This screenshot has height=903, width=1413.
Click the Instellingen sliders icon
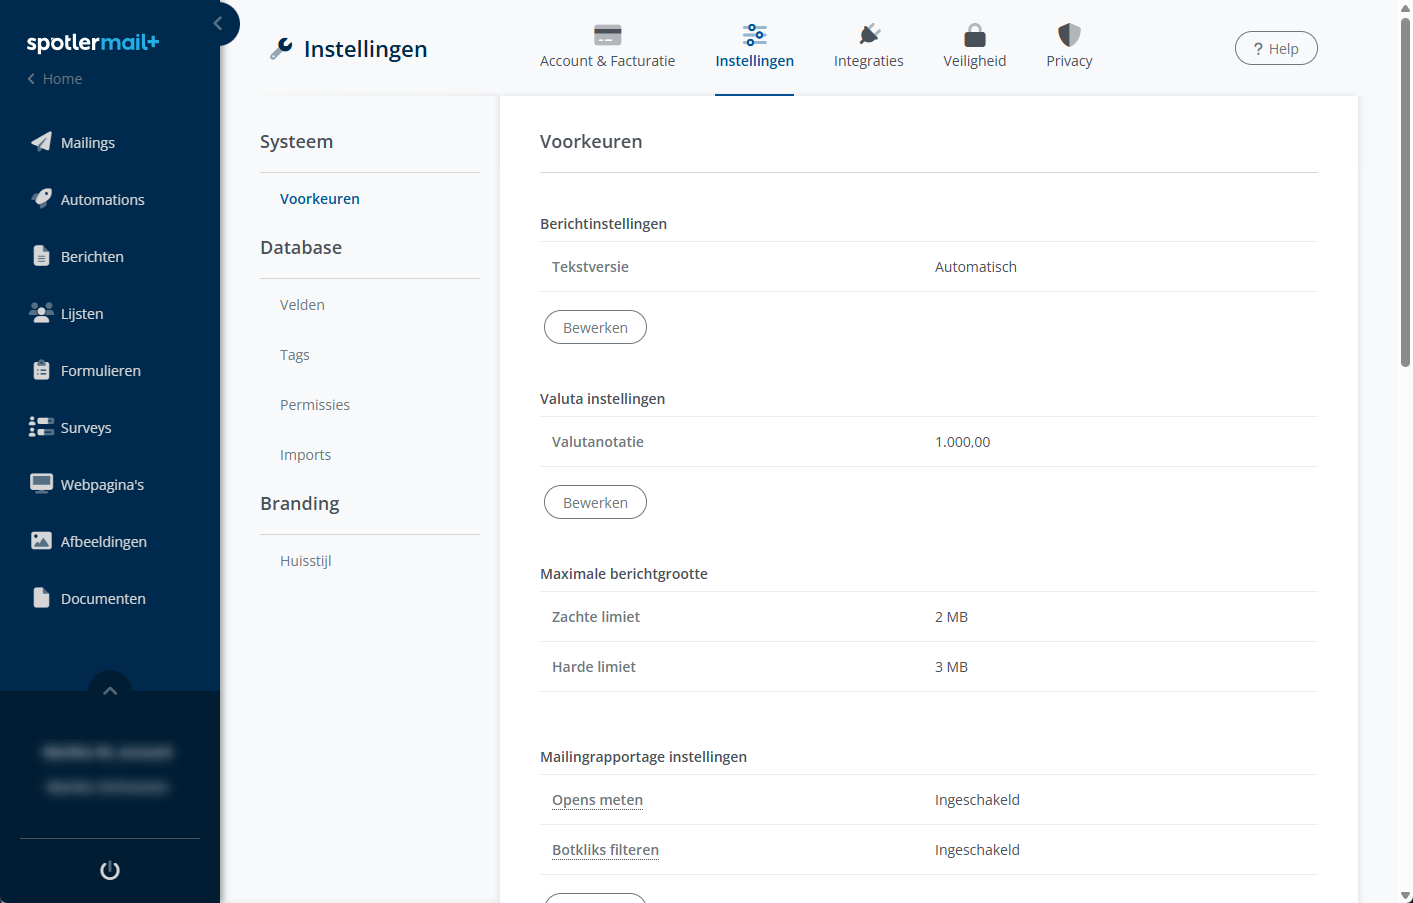click(x=755, y=35)
